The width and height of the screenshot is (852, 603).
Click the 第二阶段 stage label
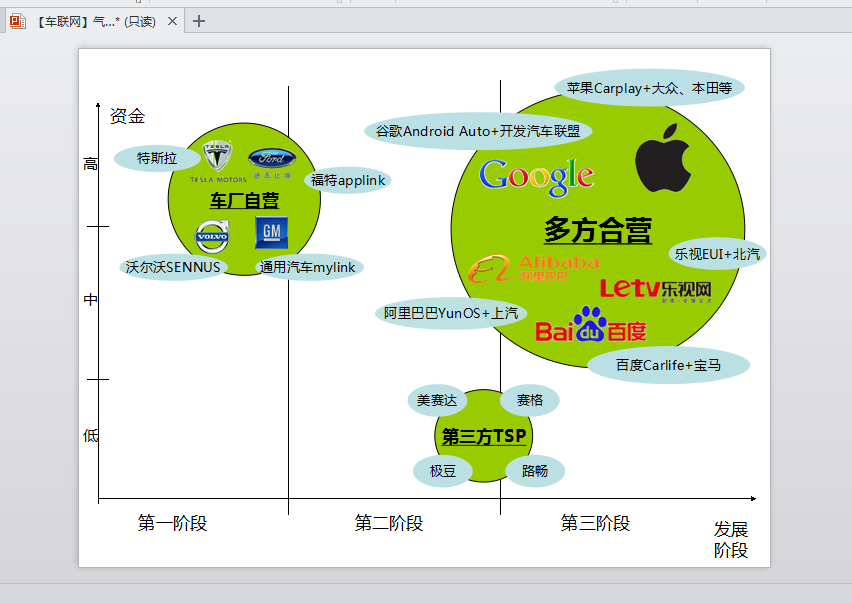click(389, 523)
